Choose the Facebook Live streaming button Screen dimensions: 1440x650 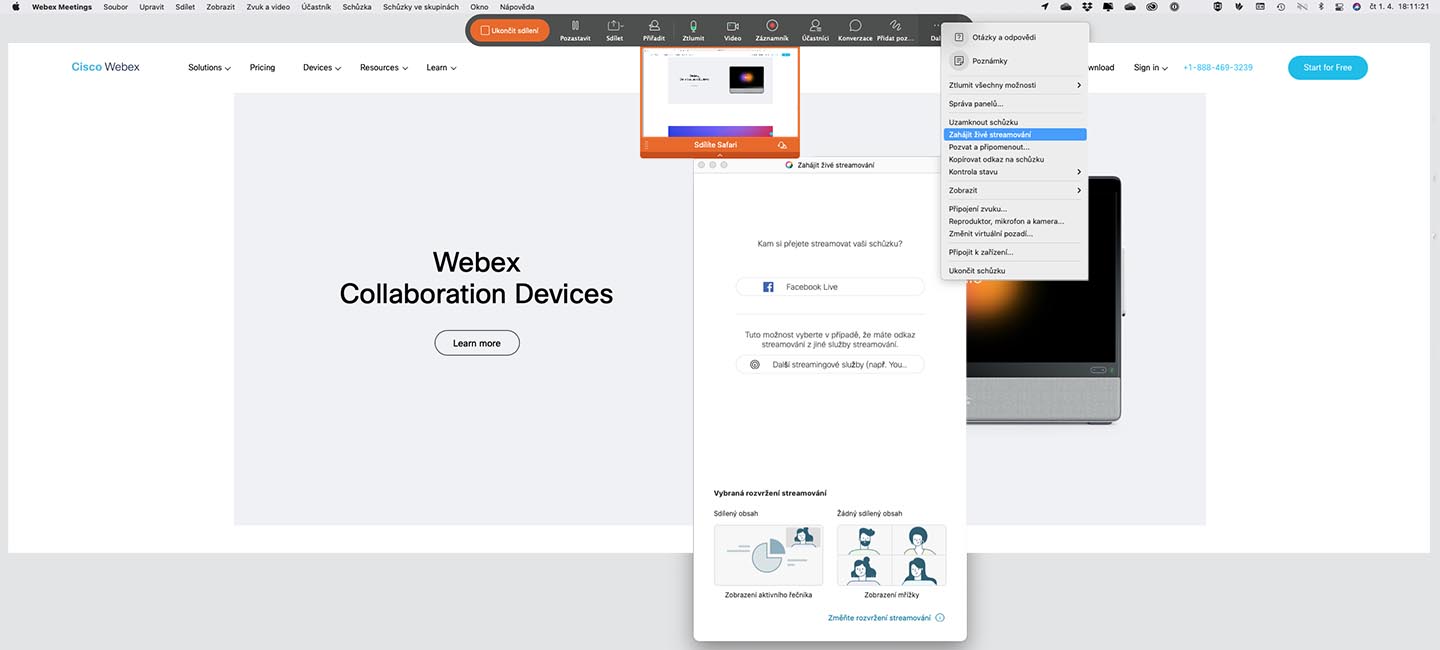830,287
